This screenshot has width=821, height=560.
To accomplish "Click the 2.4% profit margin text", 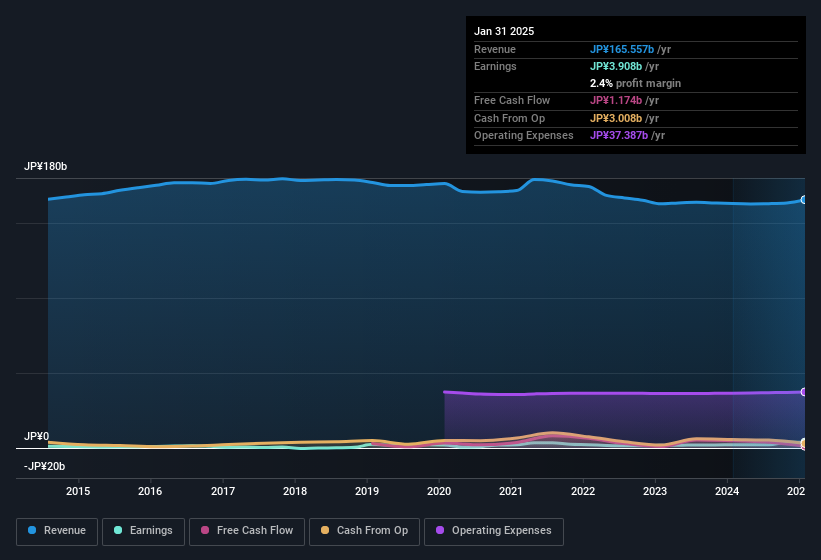I will tap(635, 83).
